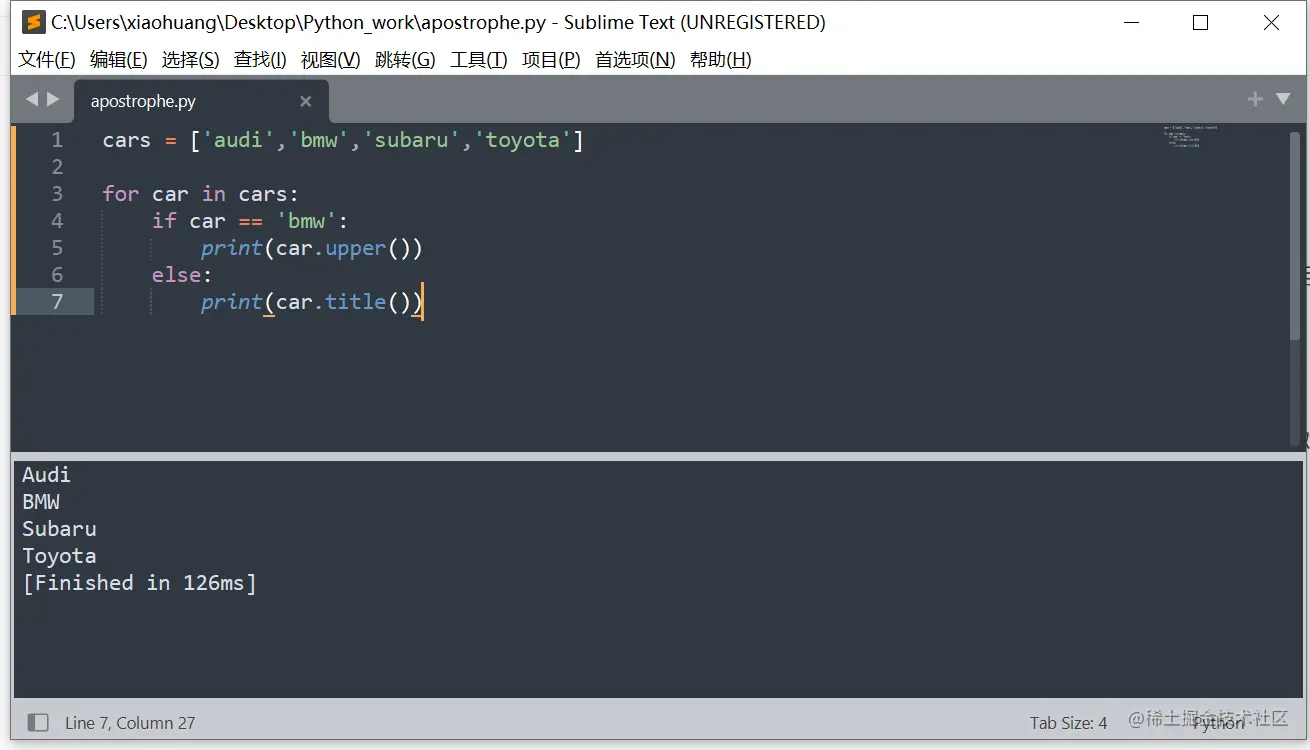Open the 查找(I) menu
Screen dimensions: 1310x750
point(260,60)
